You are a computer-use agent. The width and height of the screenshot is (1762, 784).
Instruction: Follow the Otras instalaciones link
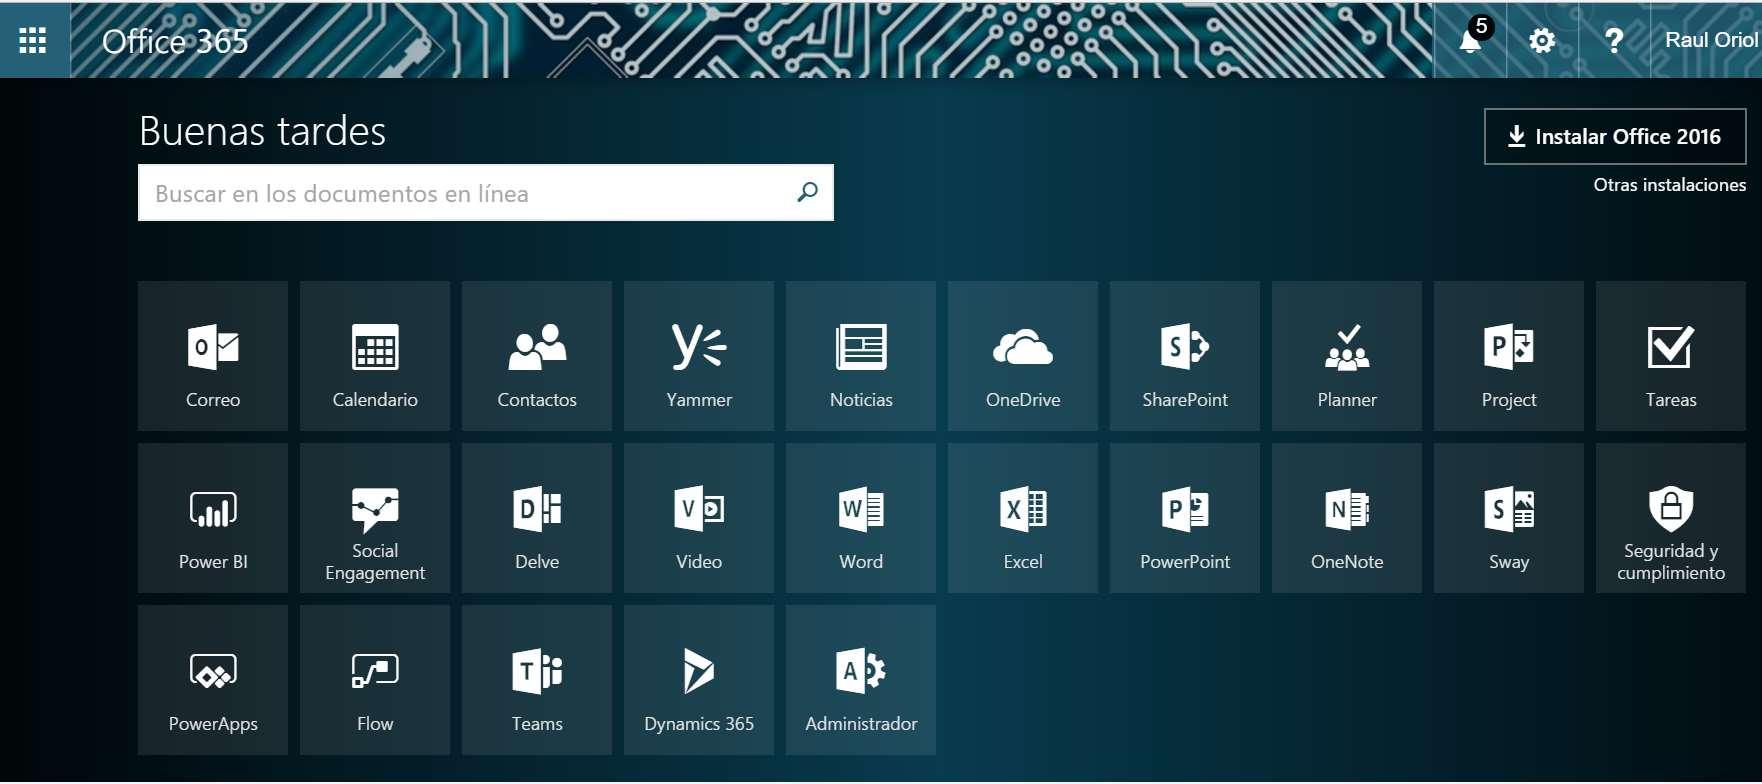[1669, 185]
